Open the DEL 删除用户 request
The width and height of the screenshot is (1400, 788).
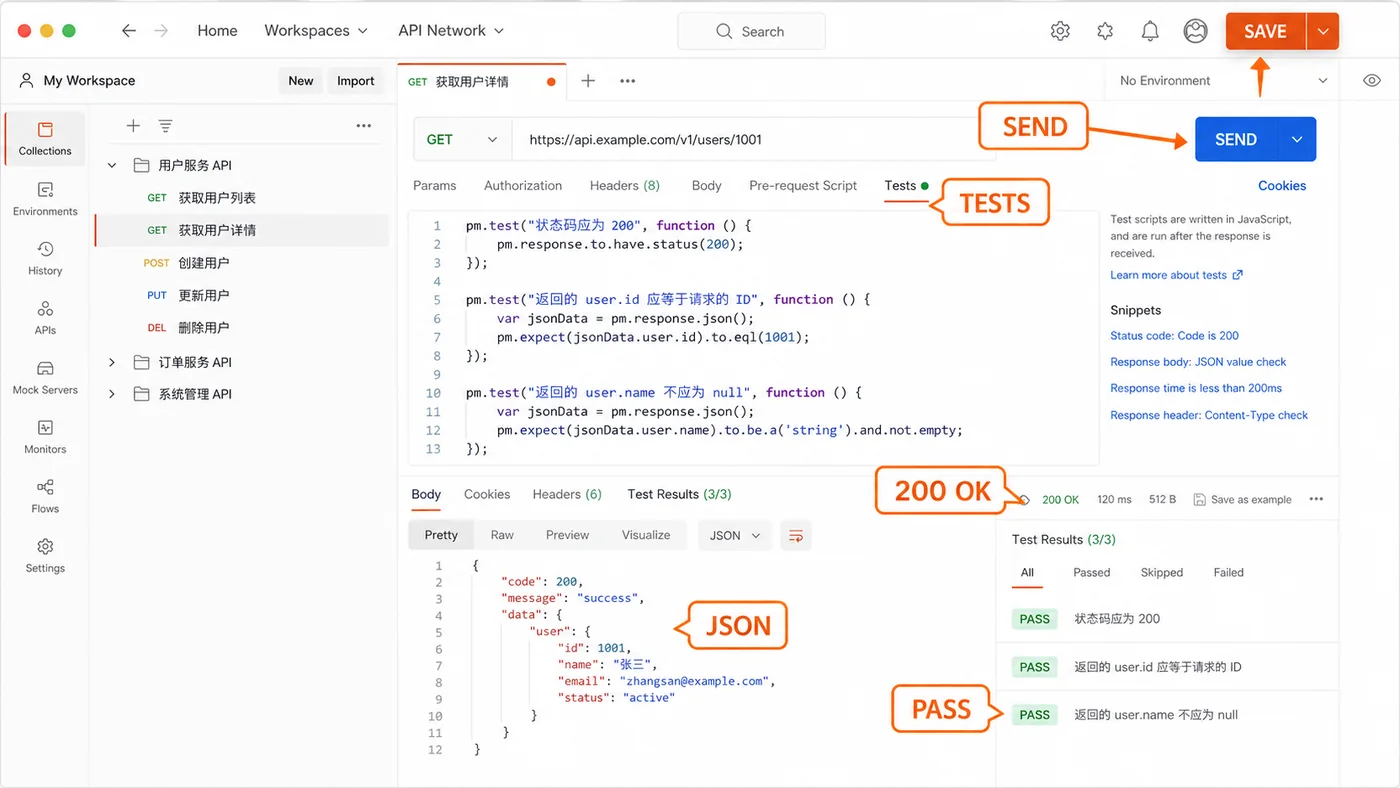[x=241, y=328]
